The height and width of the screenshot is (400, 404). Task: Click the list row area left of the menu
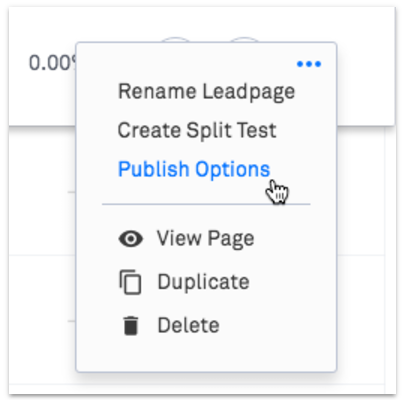[x=42, y=223]
